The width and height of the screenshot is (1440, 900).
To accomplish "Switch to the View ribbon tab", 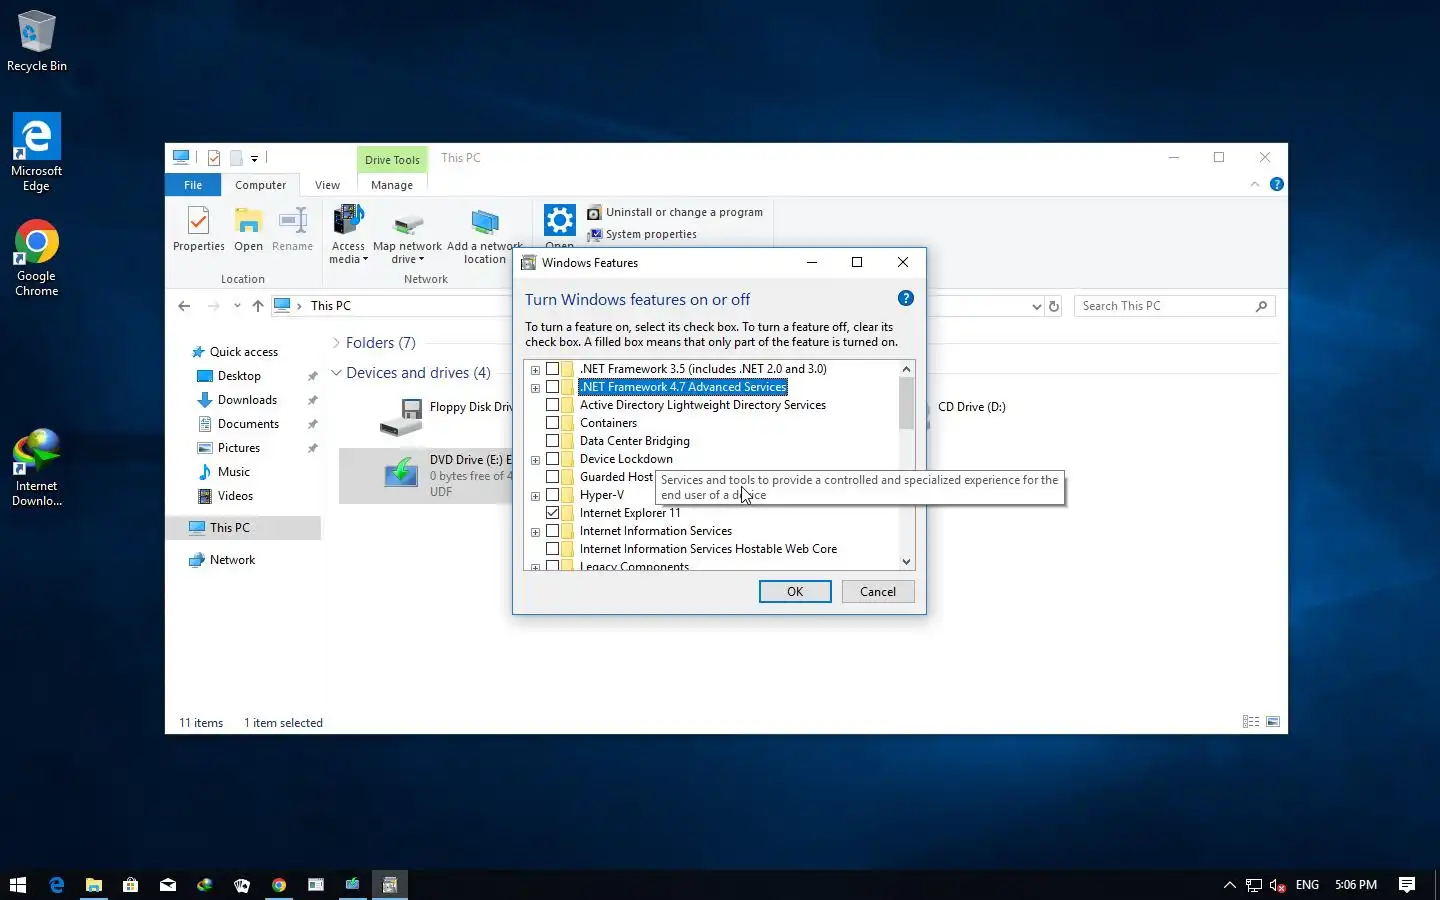I will 327,185.
